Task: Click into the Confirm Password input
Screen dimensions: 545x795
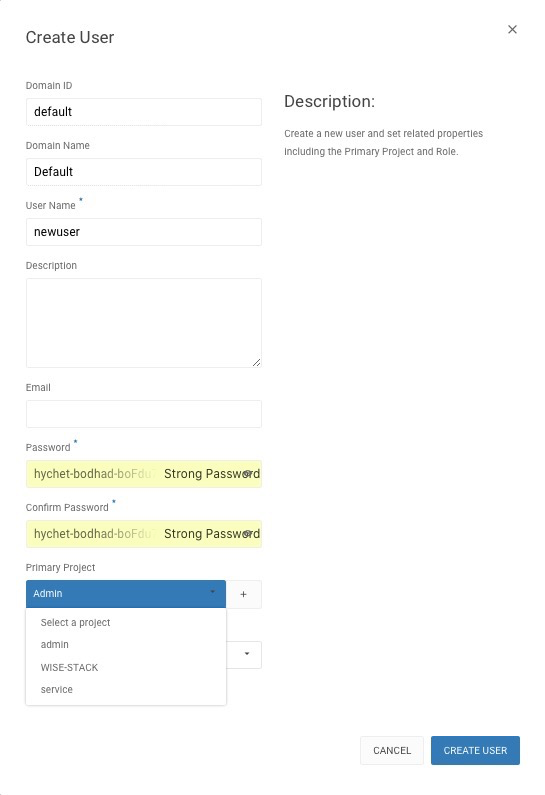Action: [144, 534]
